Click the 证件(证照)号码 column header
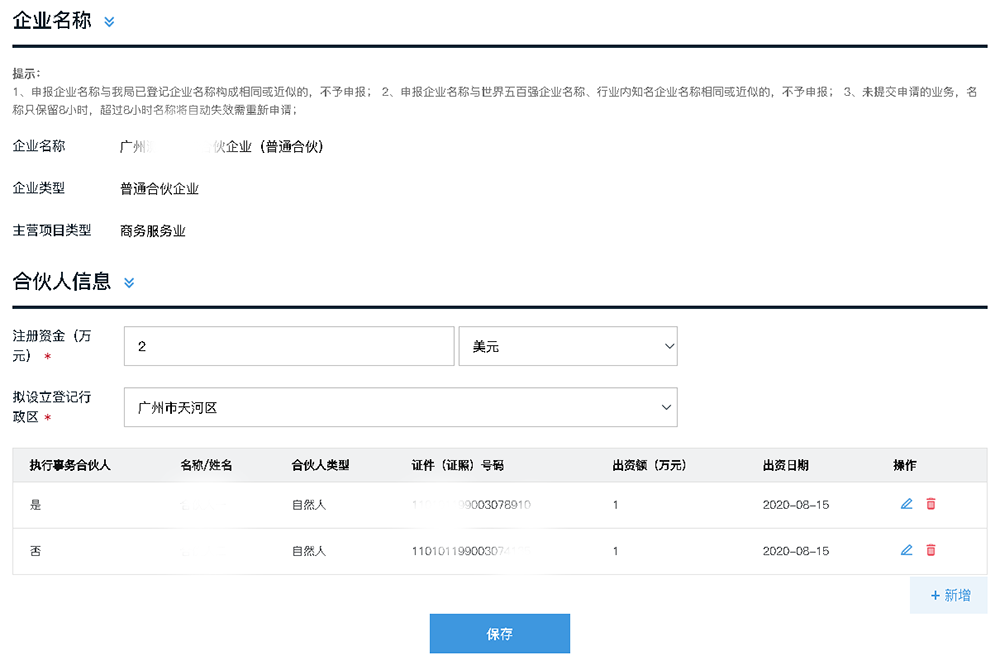This screenshot has width=1000, height=660. 458,465
